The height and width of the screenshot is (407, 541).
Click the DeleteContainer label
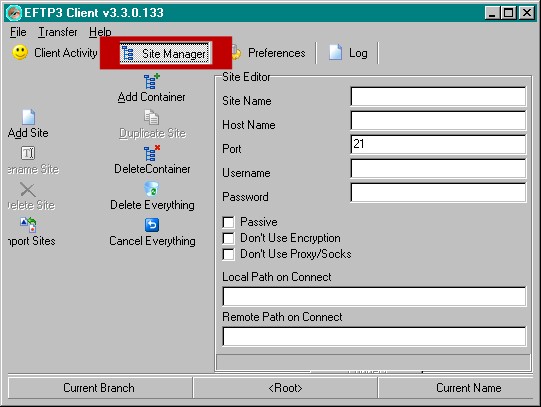coord(152,169)
